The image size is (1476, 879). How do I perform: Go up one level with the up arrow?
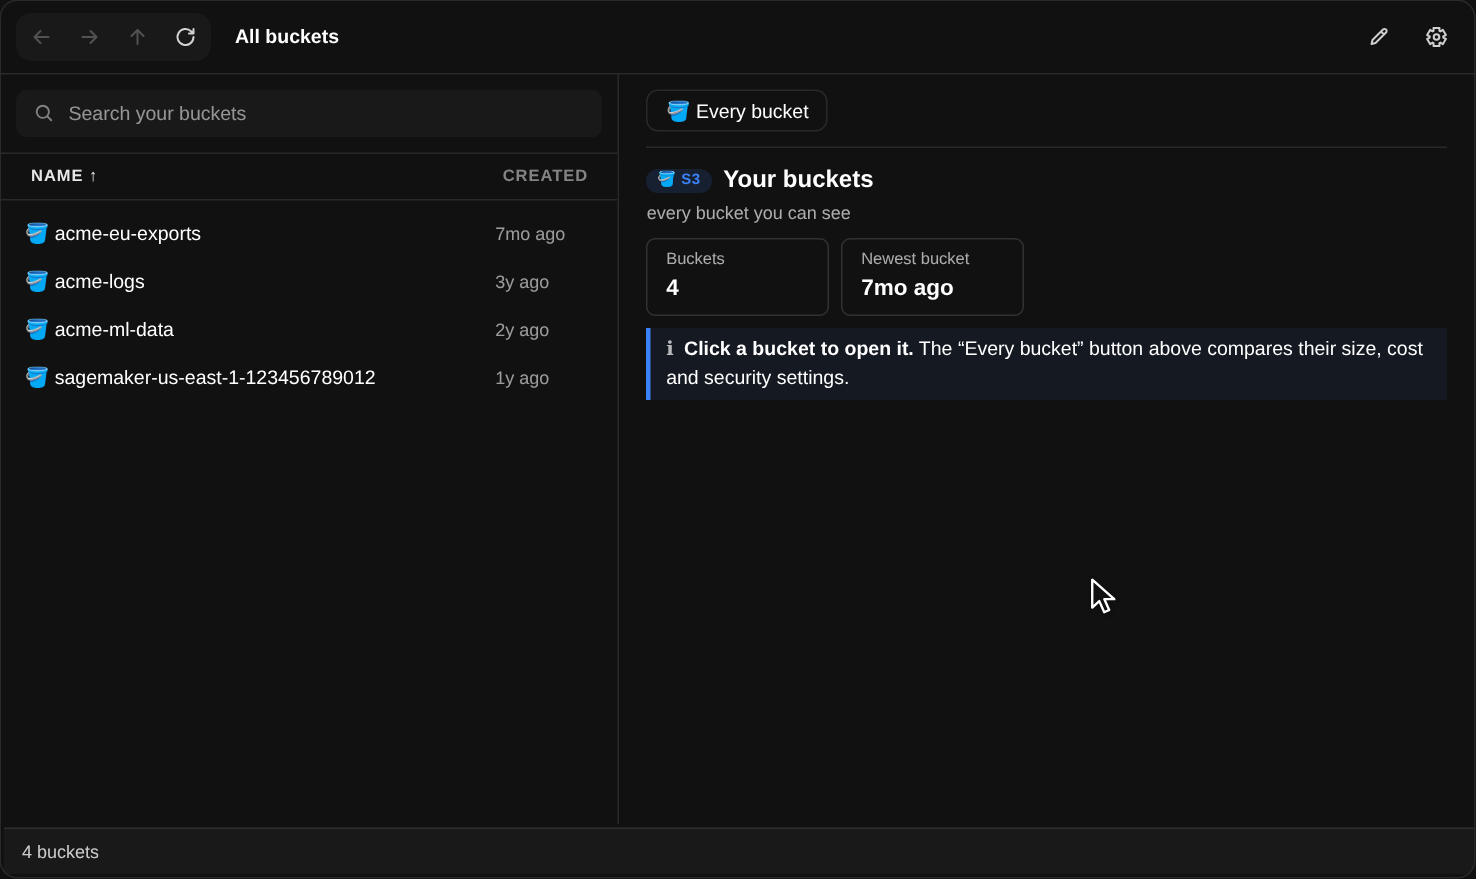coord(137,37)
